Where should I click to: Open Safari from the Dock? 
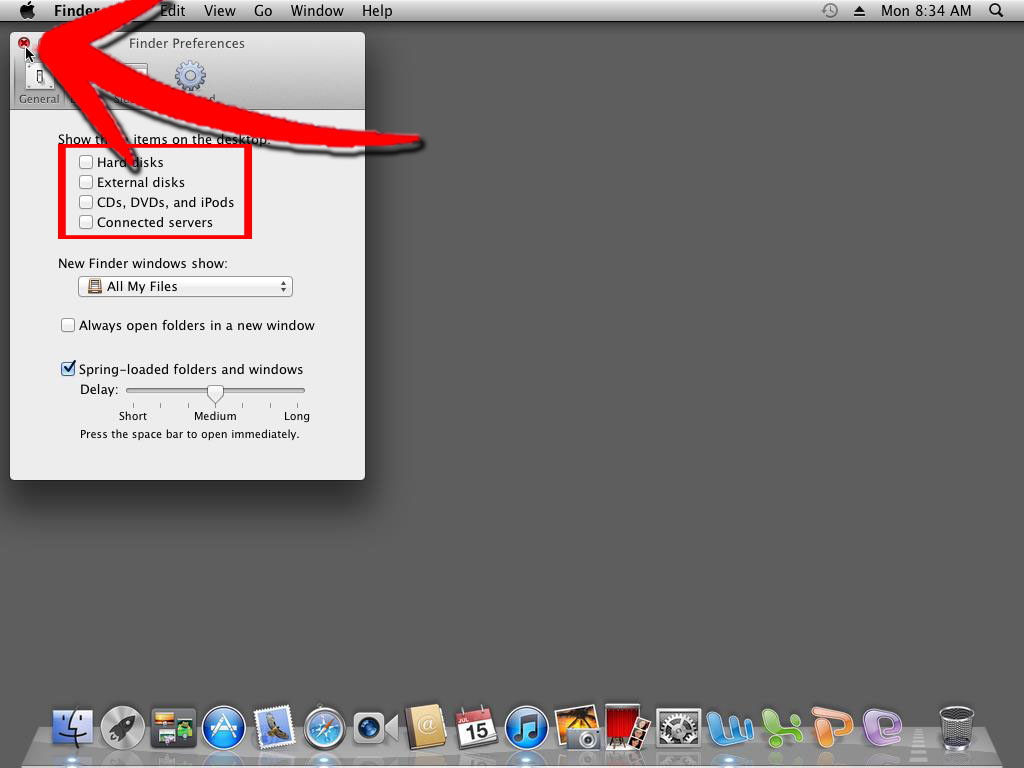coord(325,727)
